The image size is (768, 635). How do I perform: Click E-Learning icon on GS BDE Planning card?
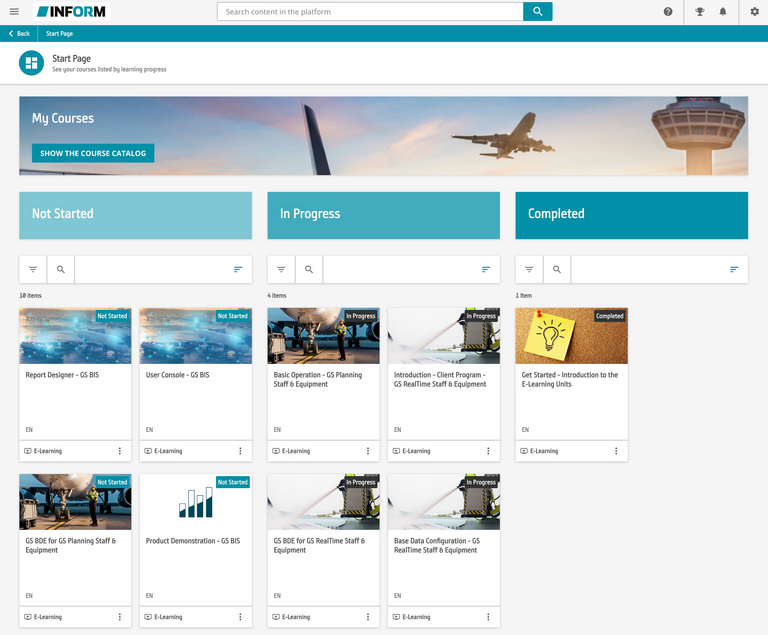28,617
